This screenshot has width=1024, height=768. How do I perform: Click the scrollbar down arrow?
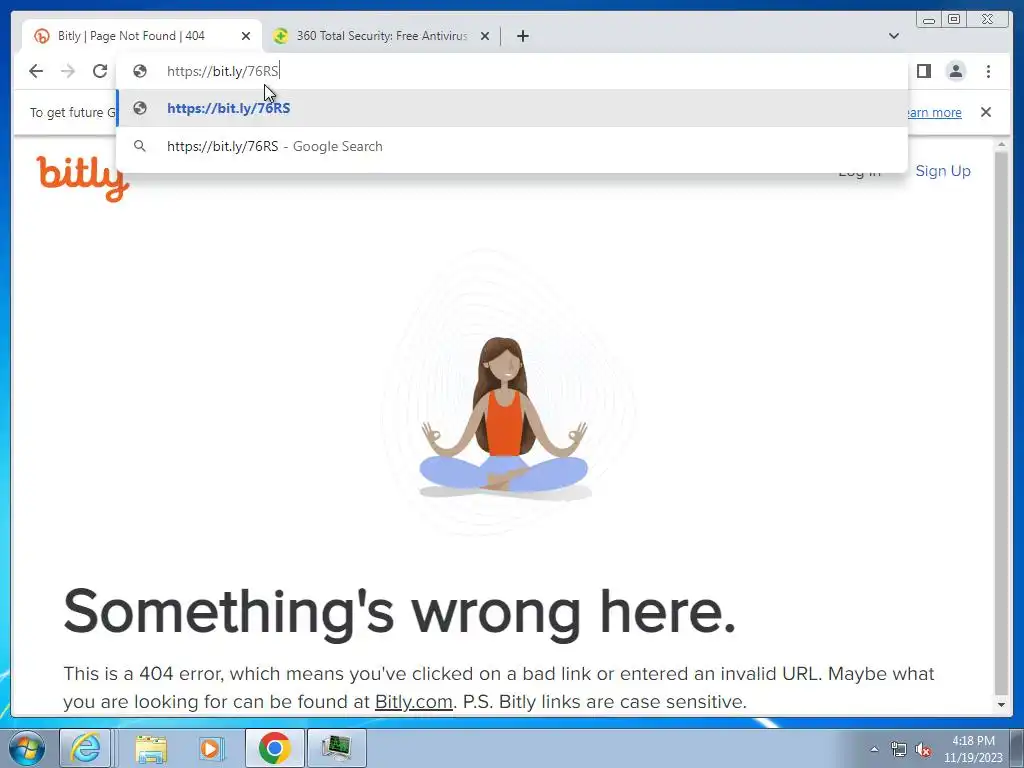coord(1001,705)
